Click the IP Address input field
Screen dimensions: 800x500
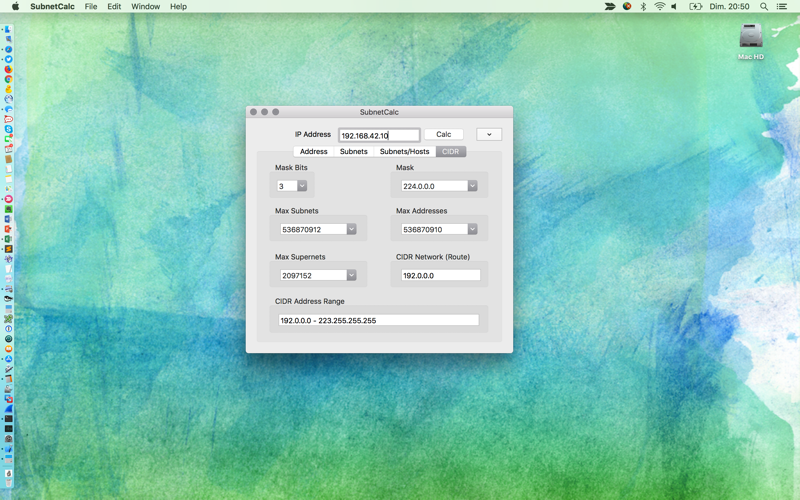point(379,135)
